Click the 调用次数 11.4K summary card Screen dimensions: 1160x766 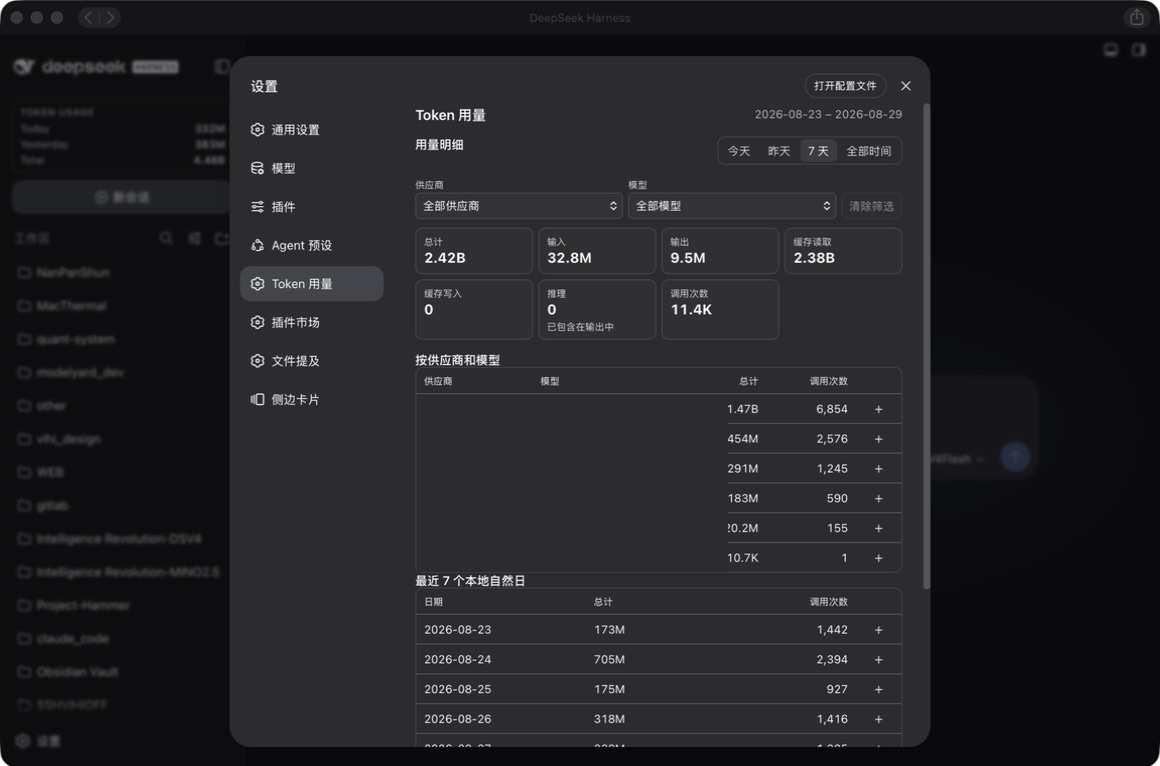[x=720, y=309]
